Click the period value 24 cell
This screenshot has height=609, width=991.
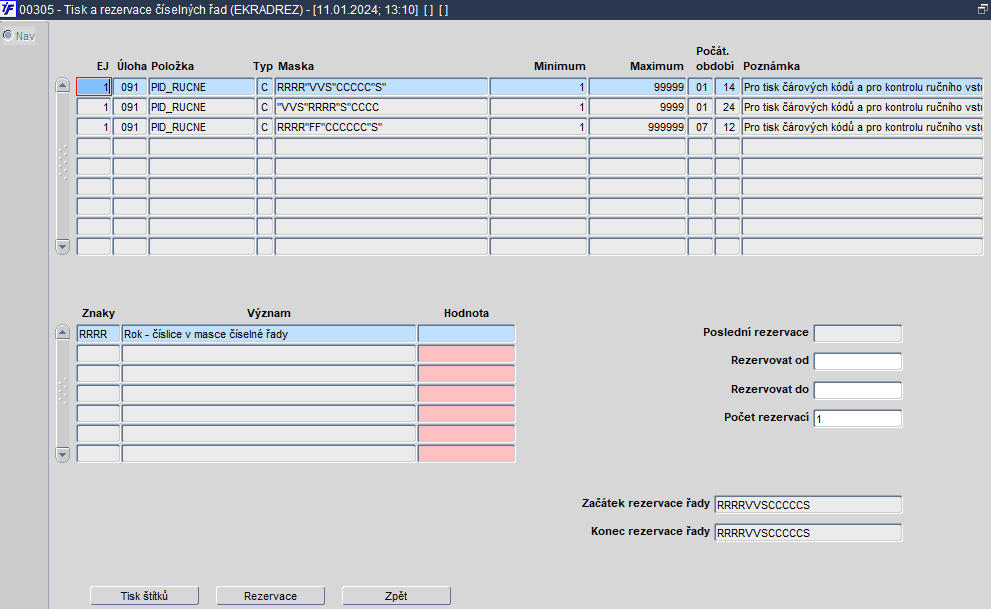[727, 107]
